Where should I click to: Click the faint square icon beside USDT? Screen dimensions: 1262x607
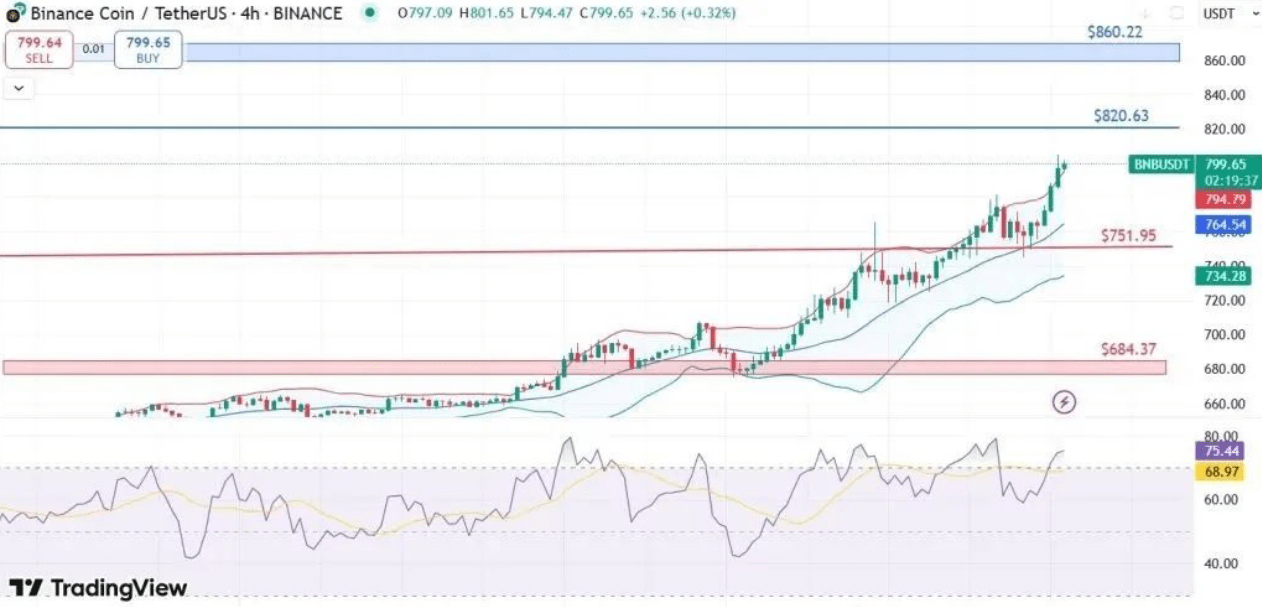1177,14
